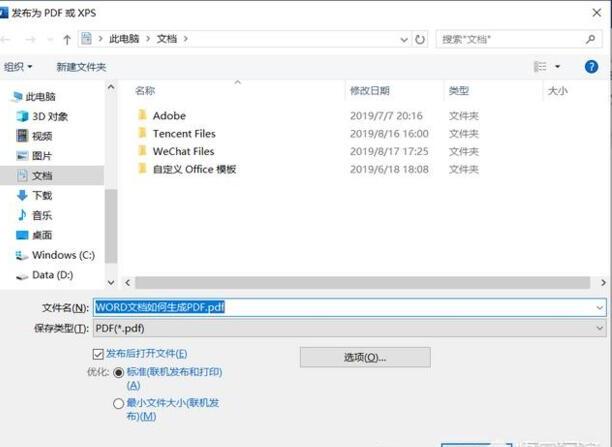The width and height of the screenshot is (612, 447).
Task: Click the 选项(O)... button
Action: 365,357
